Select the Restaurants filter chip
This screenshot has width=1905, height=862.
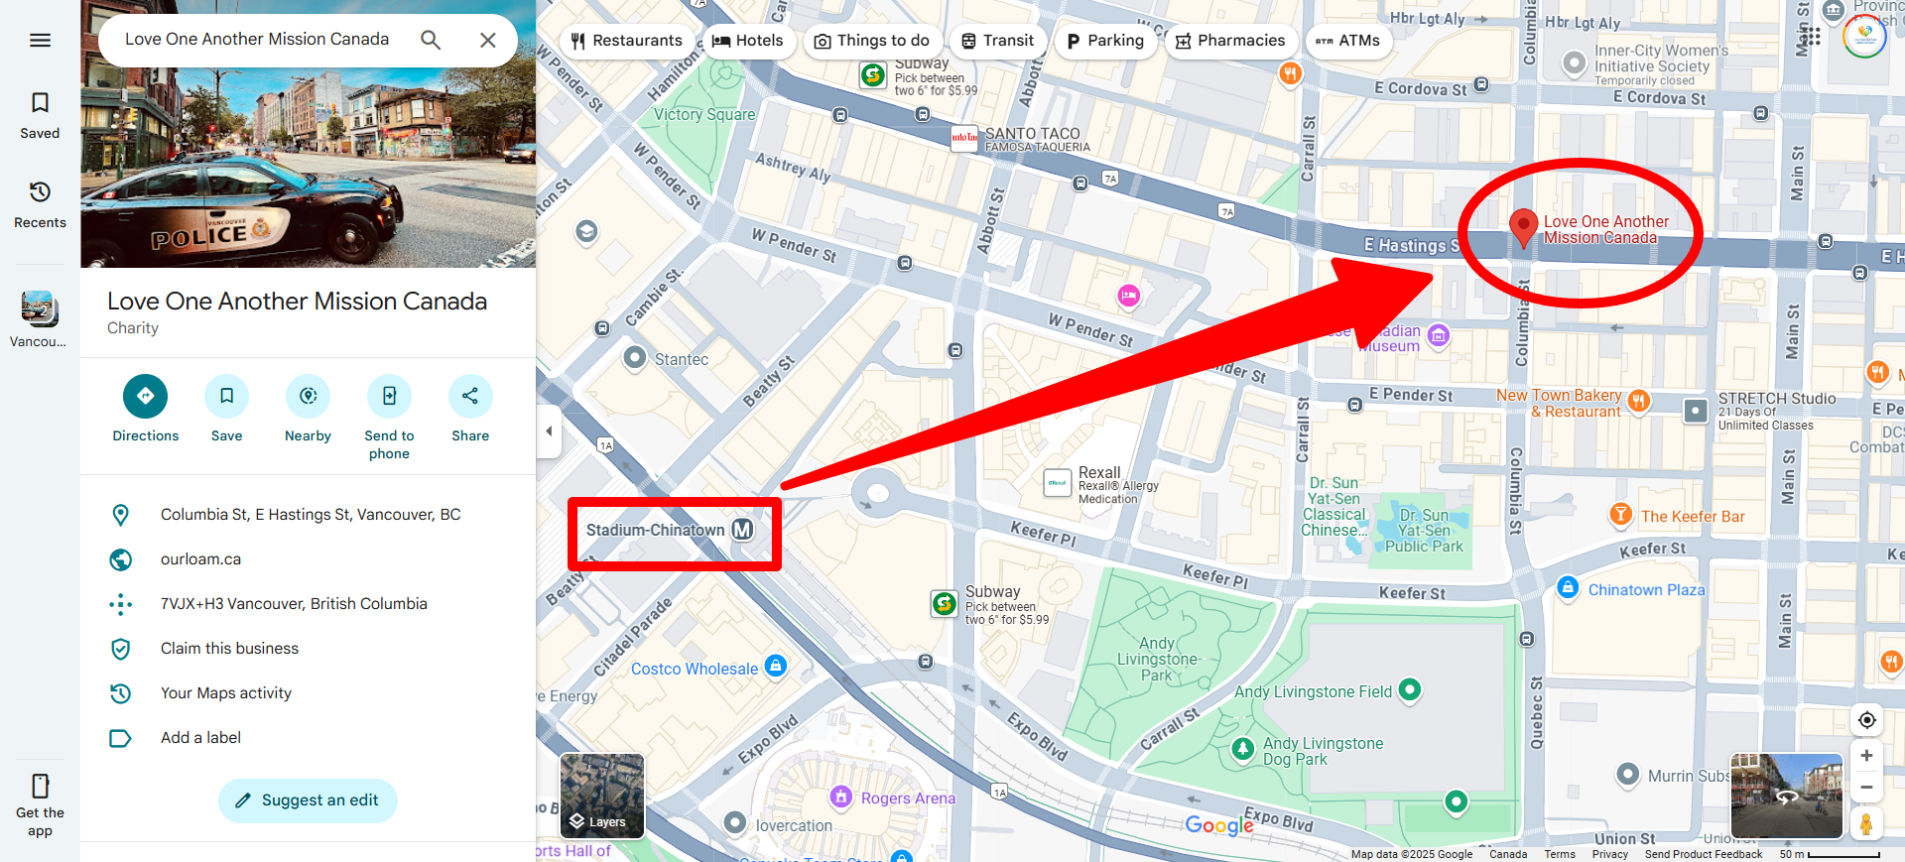pyautogui.click(x=627, y=41)
